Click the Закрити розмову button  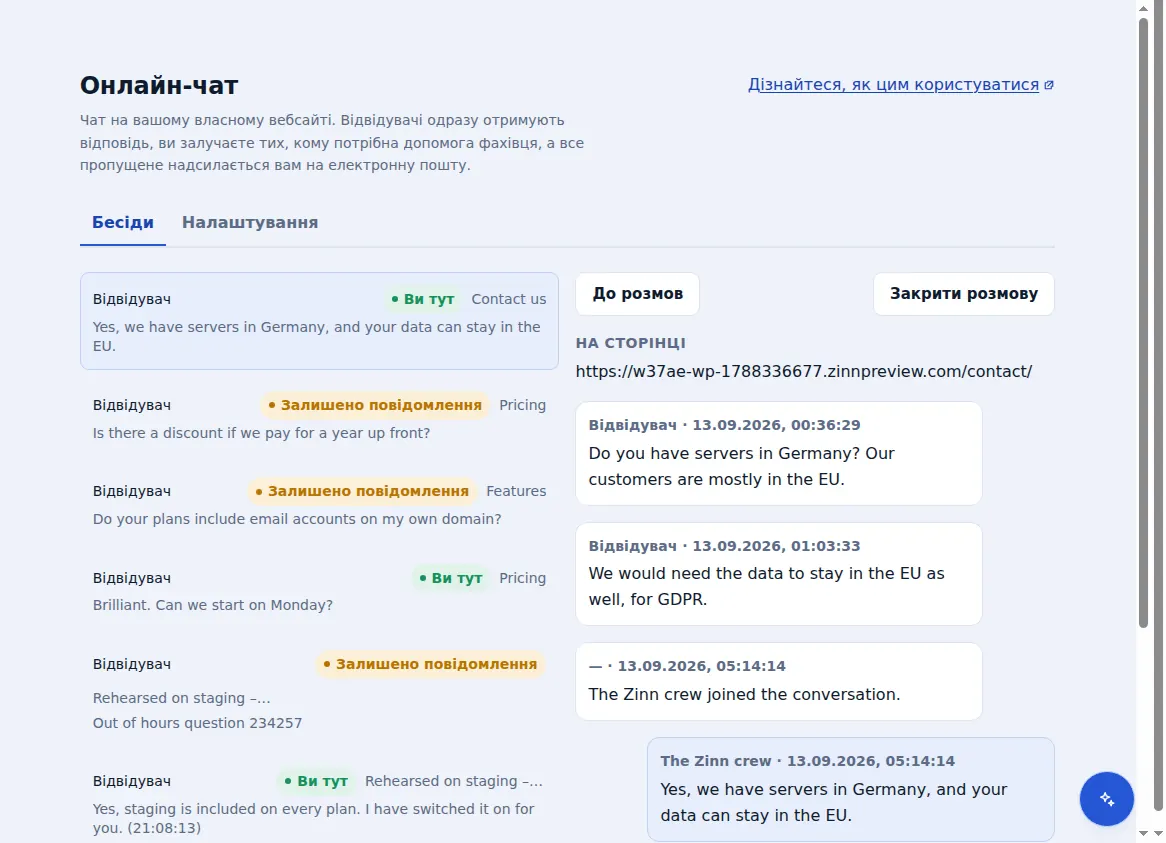click(964, 294)
